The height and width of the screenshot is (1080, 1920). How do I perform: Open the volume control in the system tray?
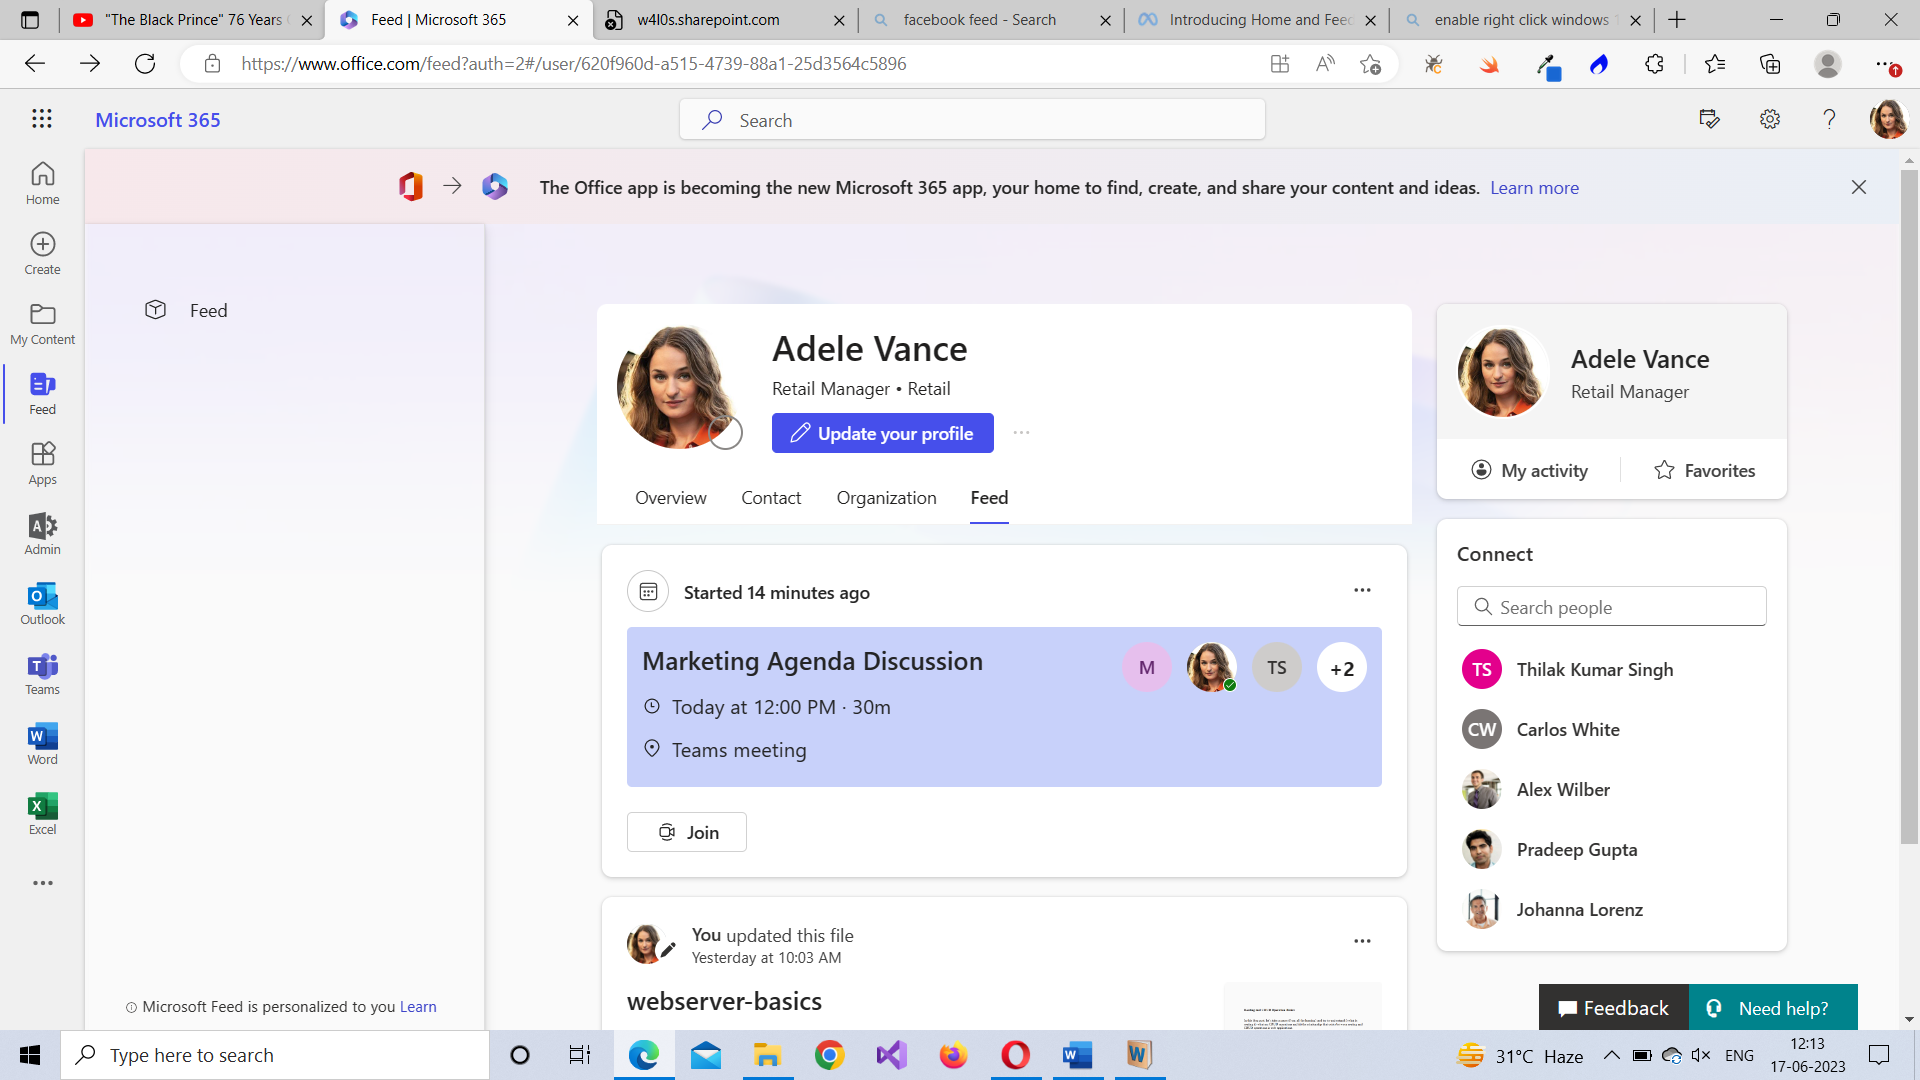pos(1700,1055)
